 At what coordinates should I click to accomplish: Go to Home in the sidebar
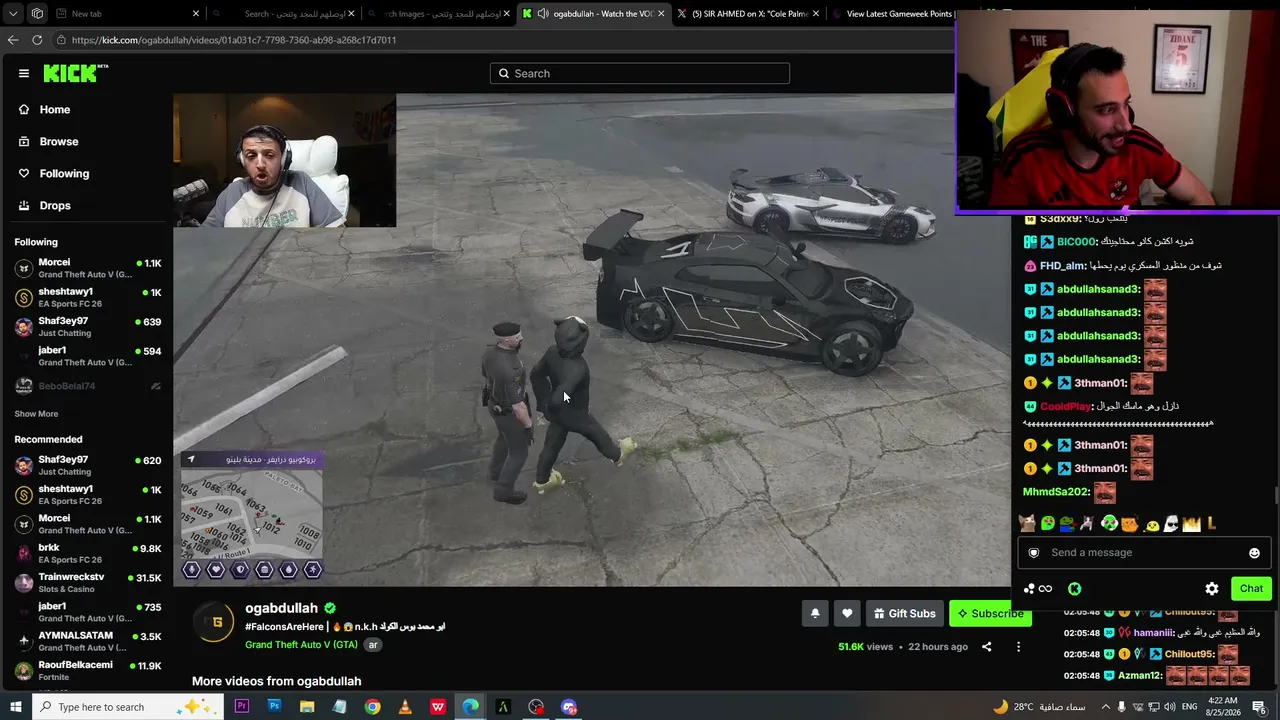coord(55,109)
